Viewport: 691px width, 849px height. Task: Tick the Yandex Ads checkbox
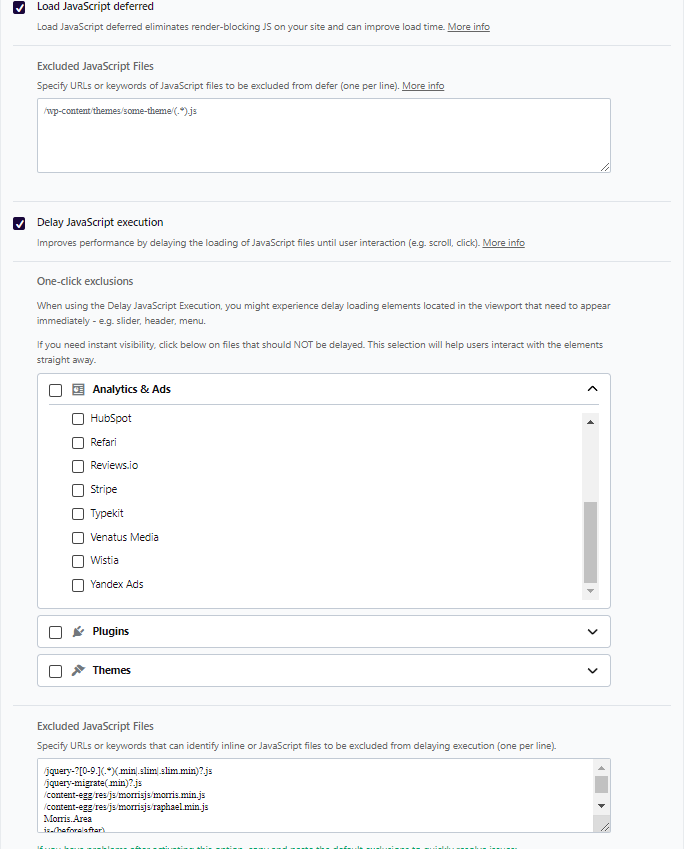coord(78,585)
